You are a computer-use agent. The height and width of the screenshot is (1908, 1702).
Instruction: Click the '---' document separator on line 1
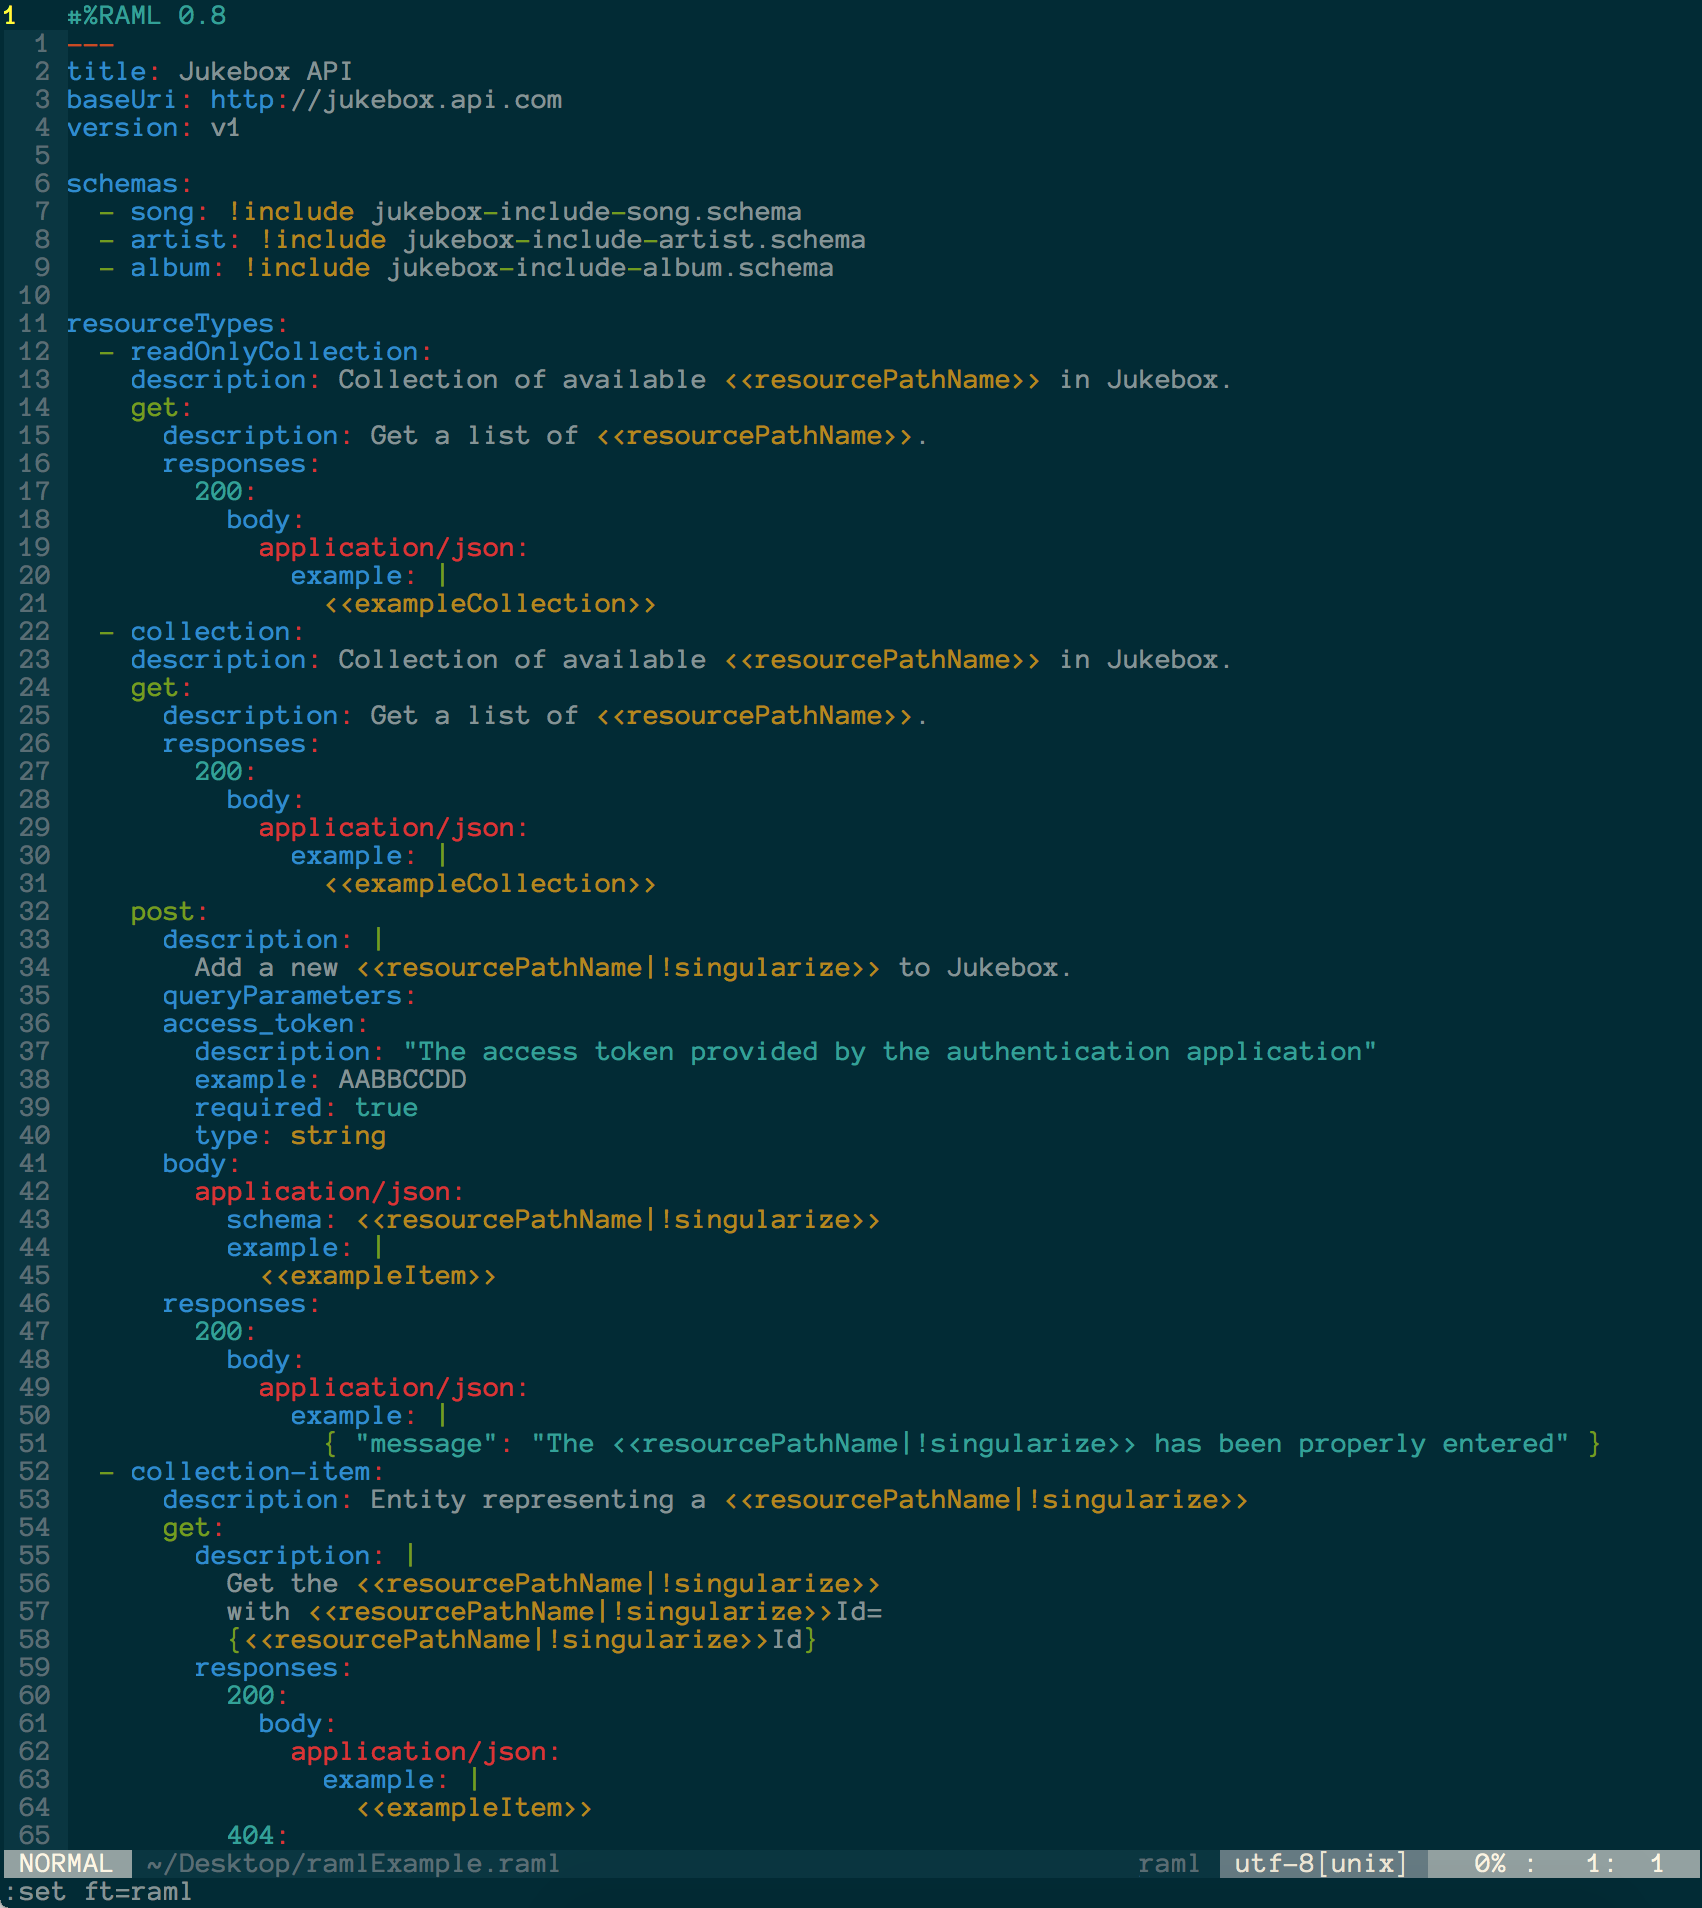90,43
